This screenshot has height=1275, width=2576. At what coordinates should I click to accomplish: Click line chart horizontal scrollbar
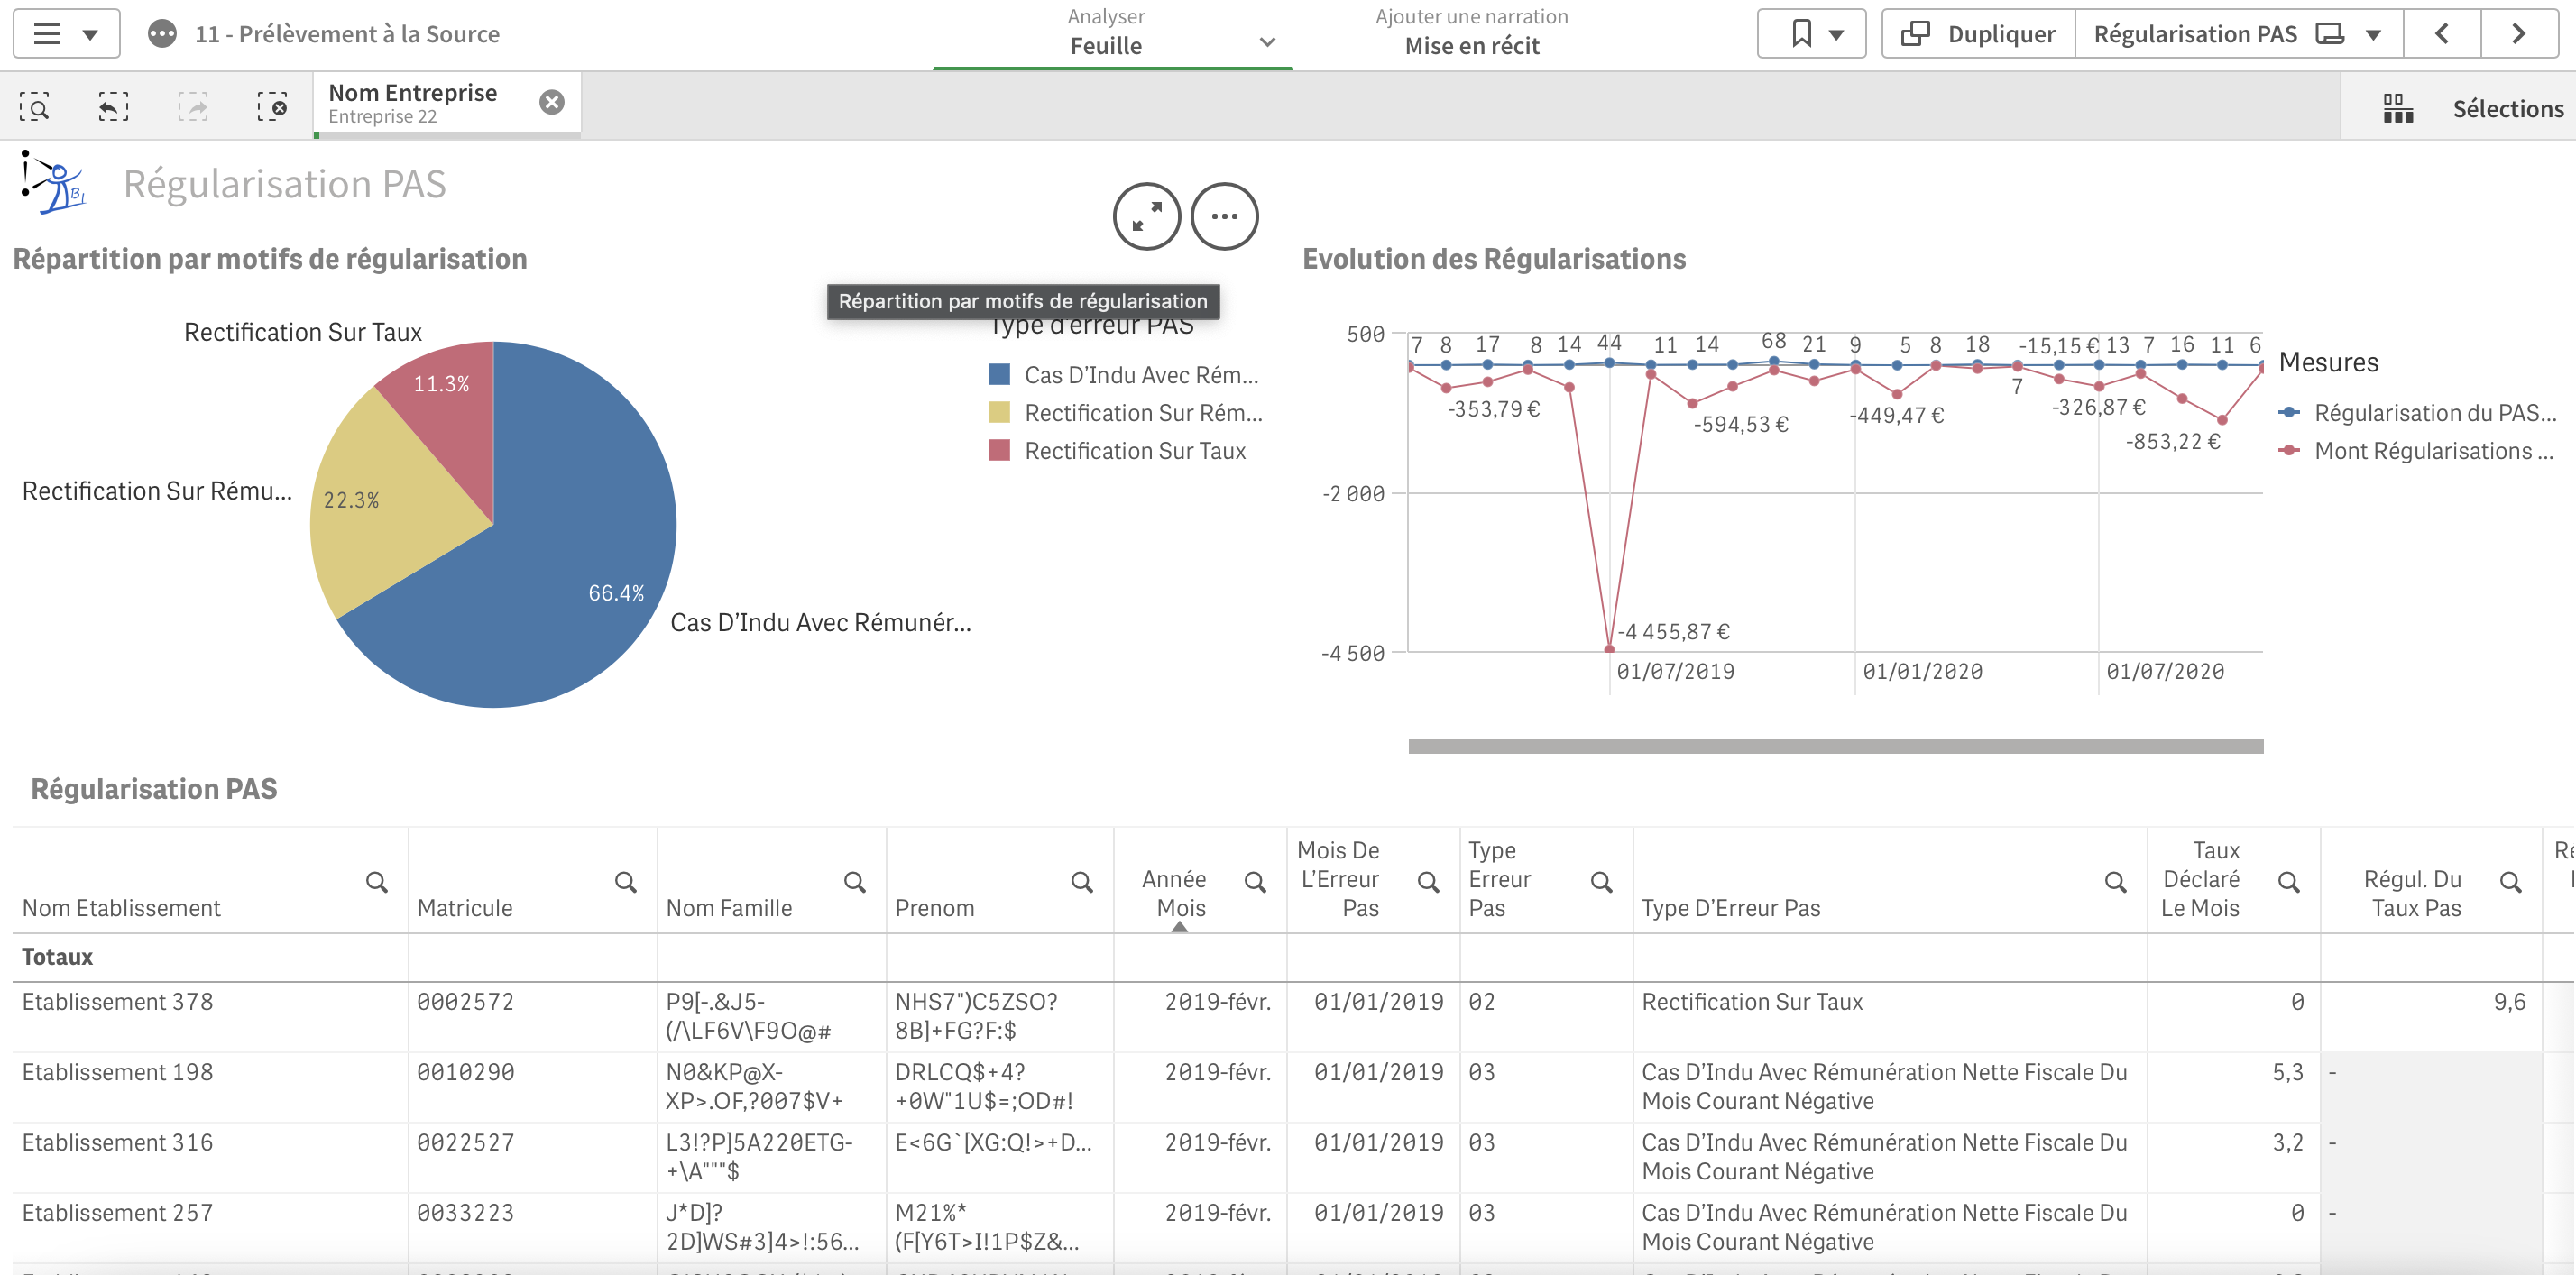point(1835,746)
